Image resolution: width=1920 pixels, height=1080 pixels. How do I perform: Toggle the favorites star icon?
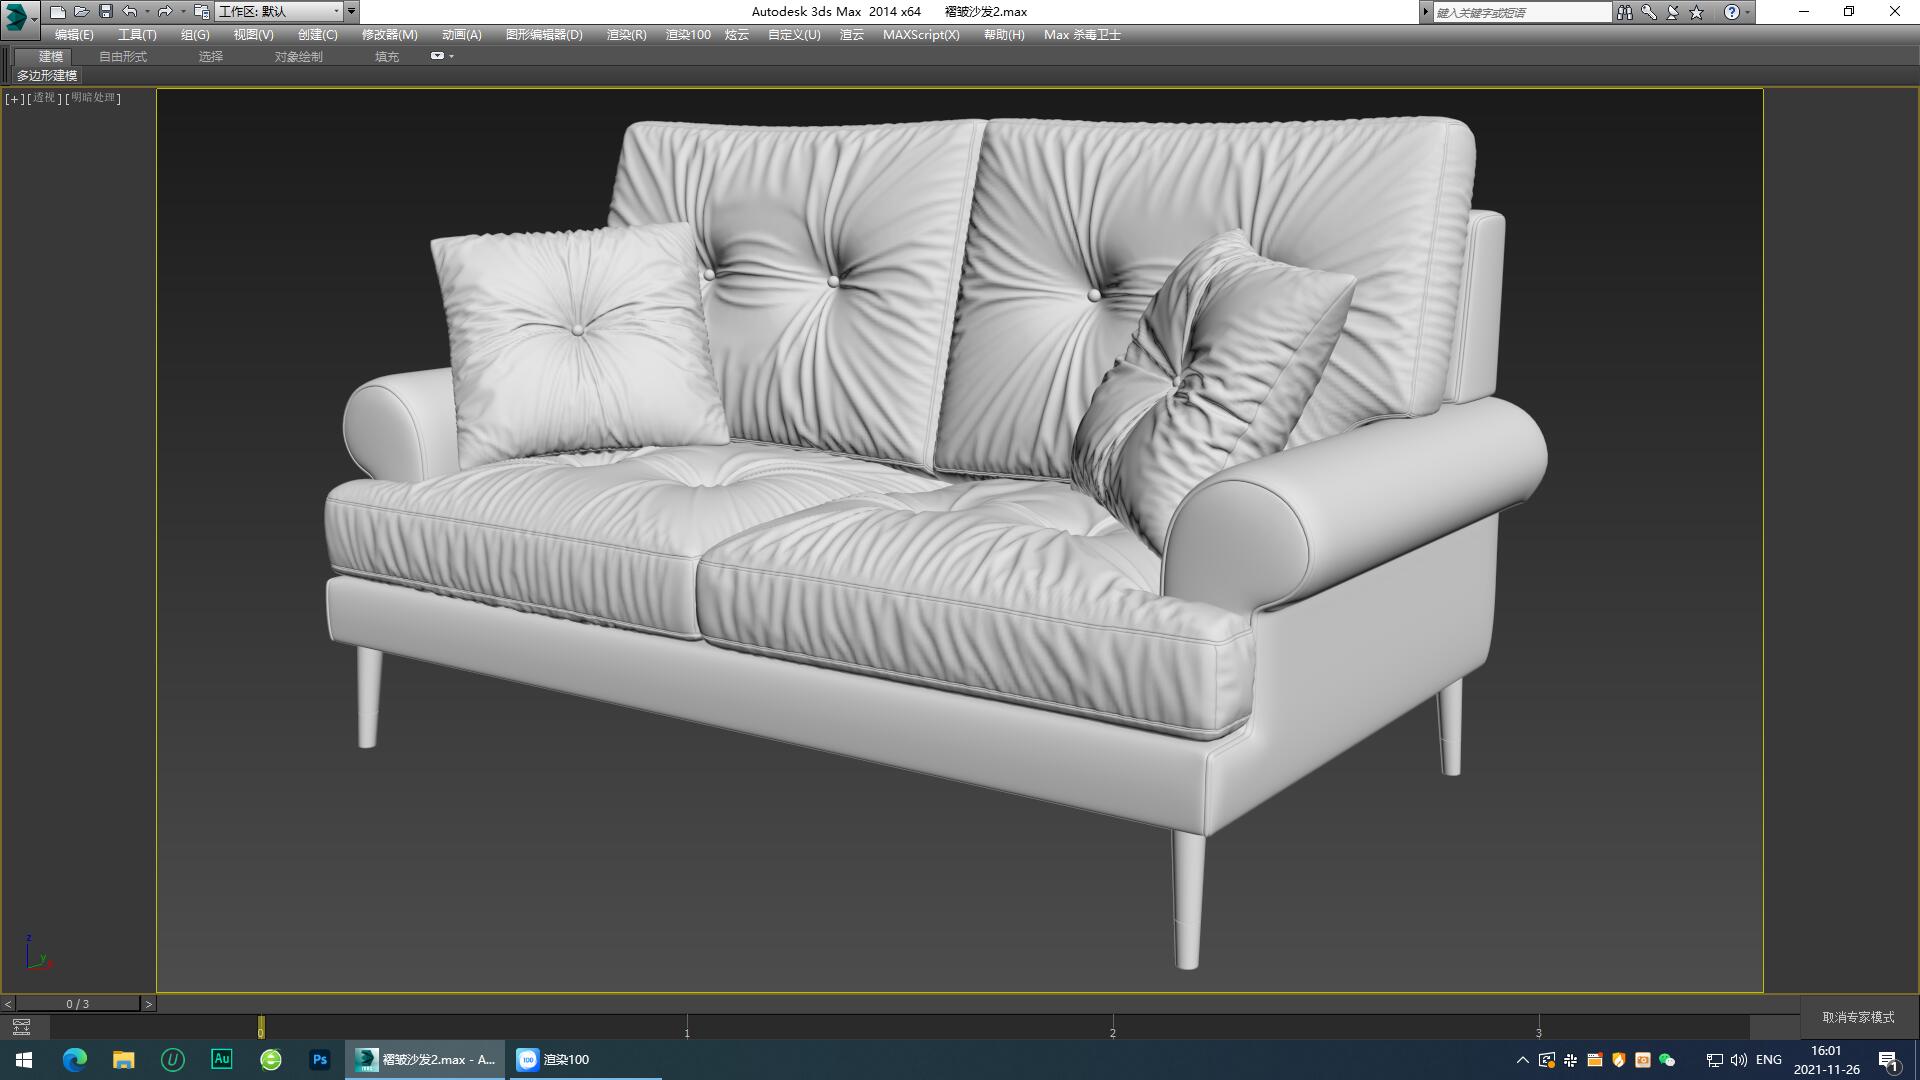[x=1696, y=12]
